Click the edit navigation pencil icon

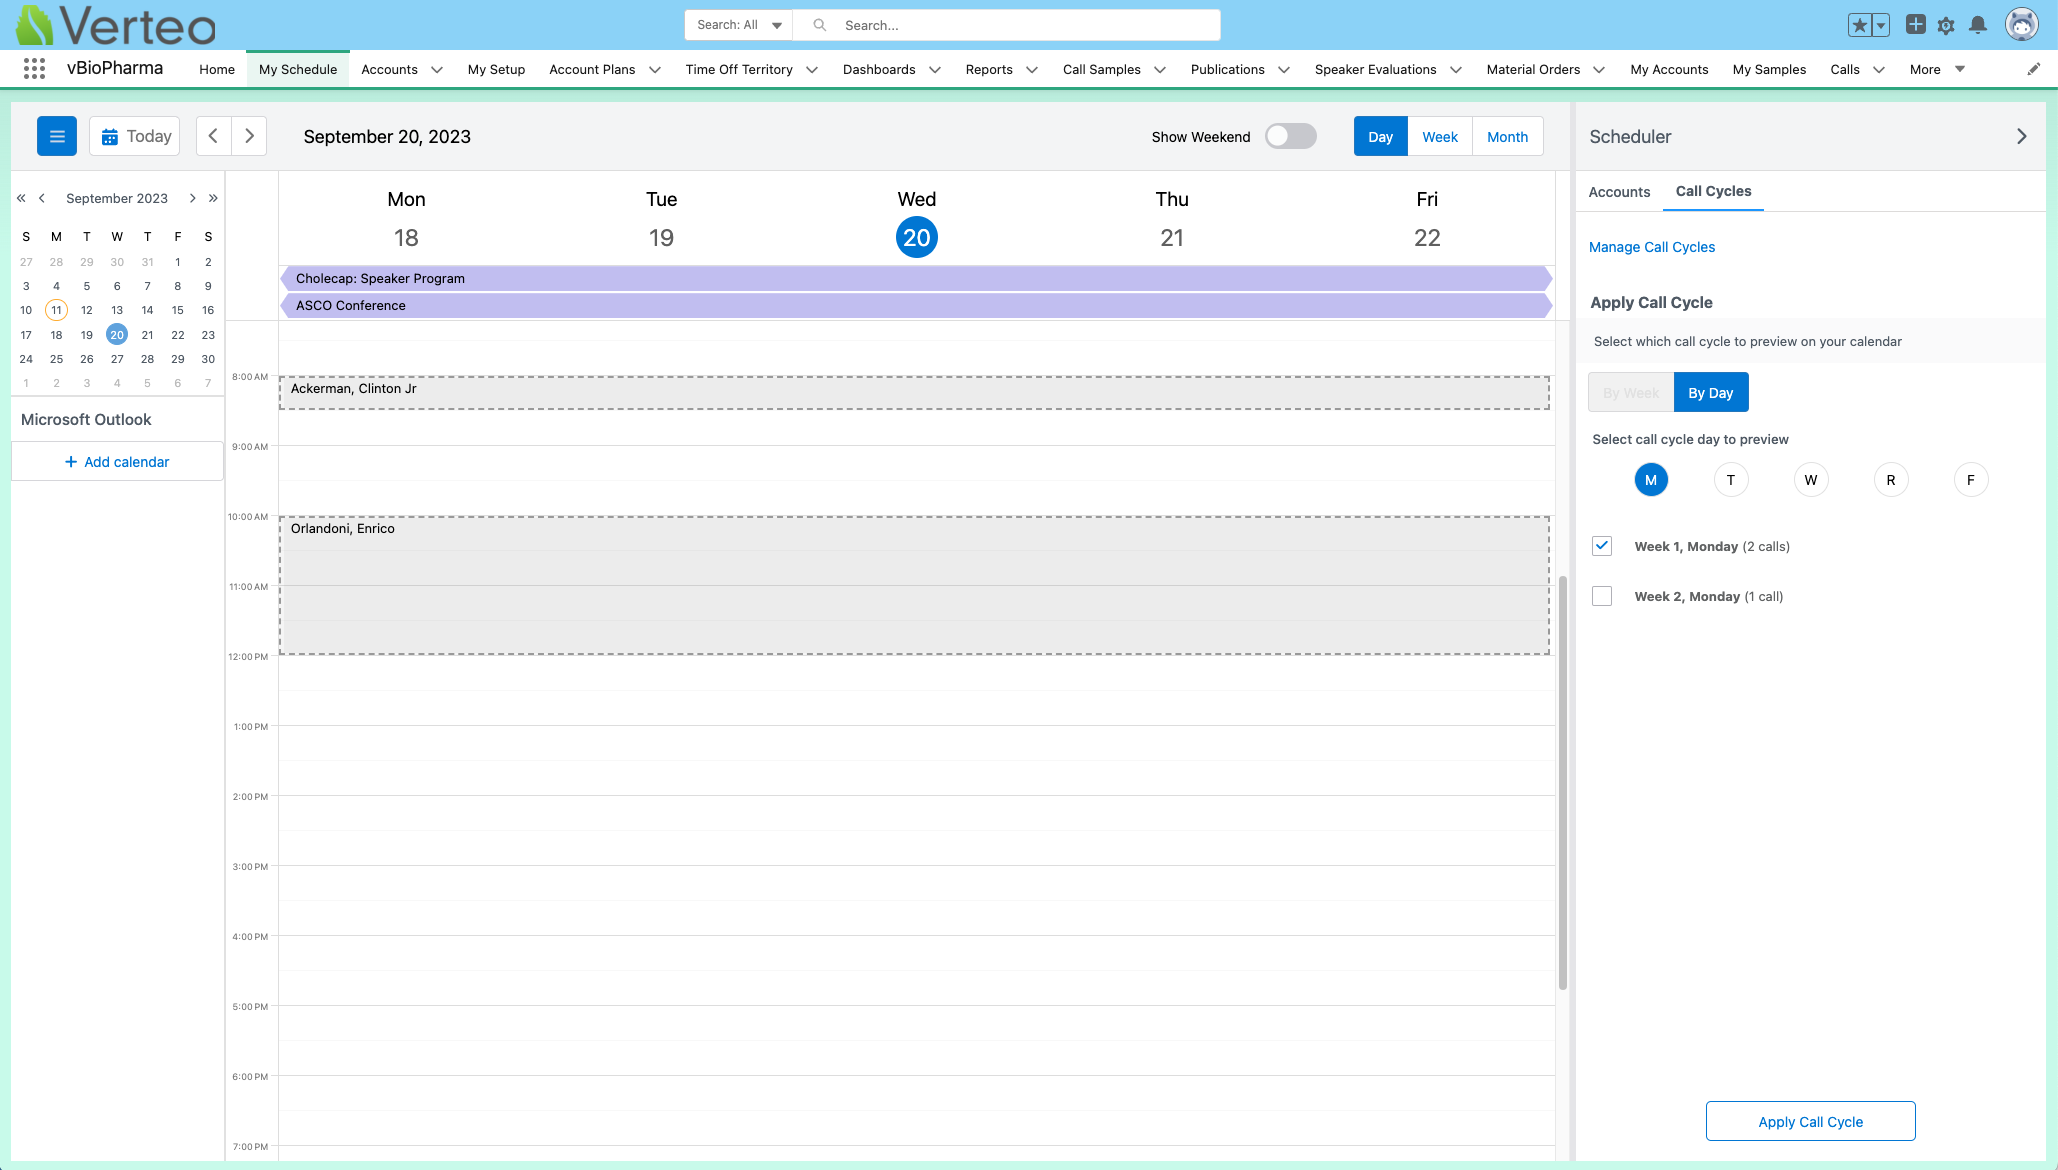pyautogui.click(x=2033, y=69)
